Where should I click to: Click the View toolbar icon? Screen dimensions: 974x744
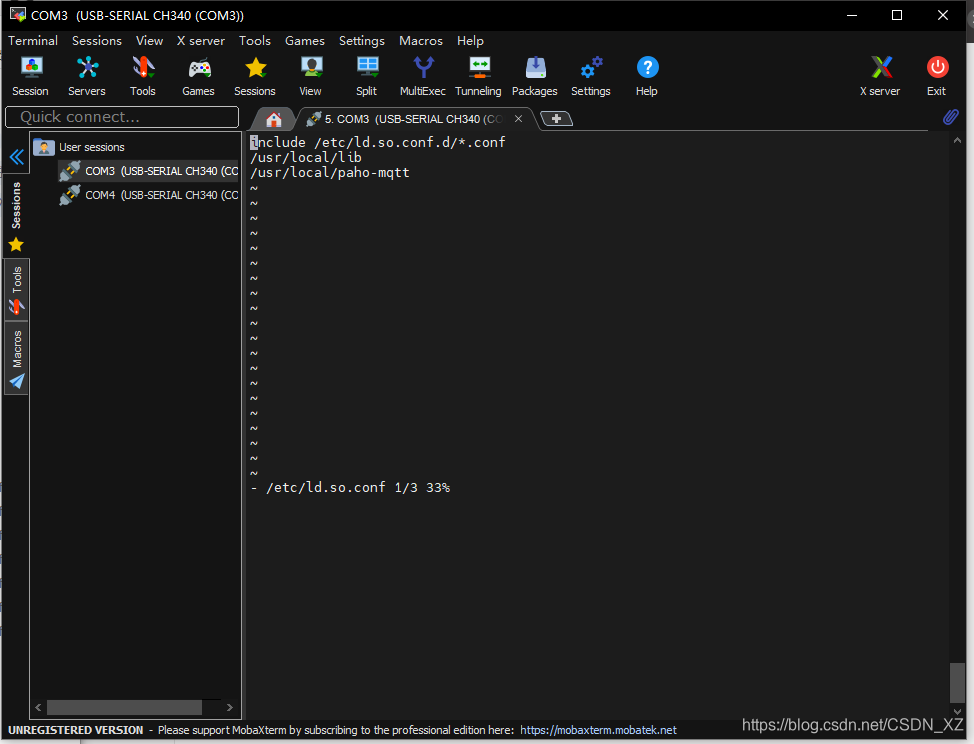point(311,76)
